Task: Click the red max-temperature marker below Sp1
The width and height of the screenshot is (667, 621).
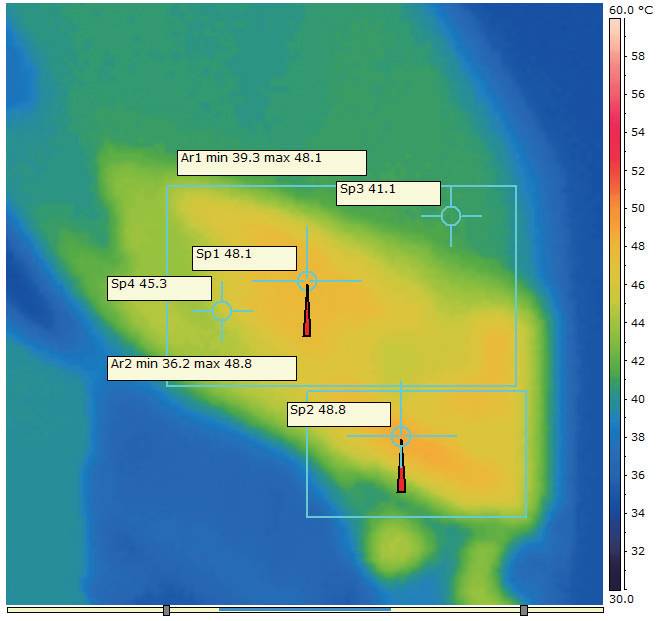Action: click(x=307, y=311)
